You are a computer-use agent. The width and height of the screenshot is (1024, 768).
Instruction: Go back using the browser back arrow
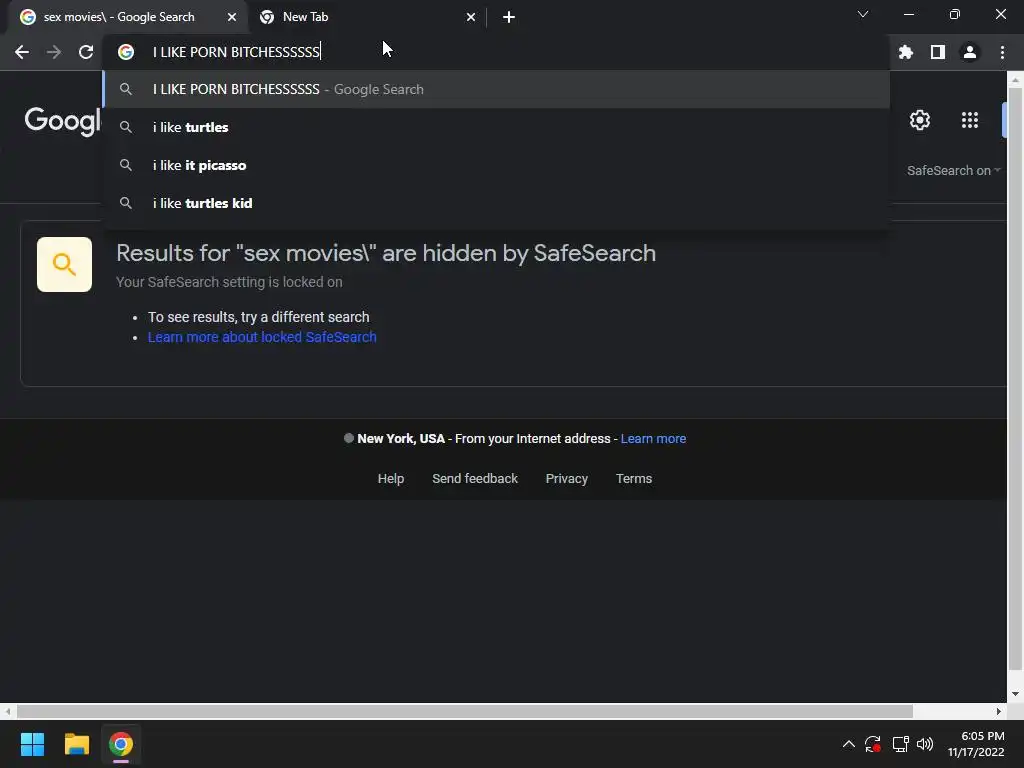coord(22,52)
